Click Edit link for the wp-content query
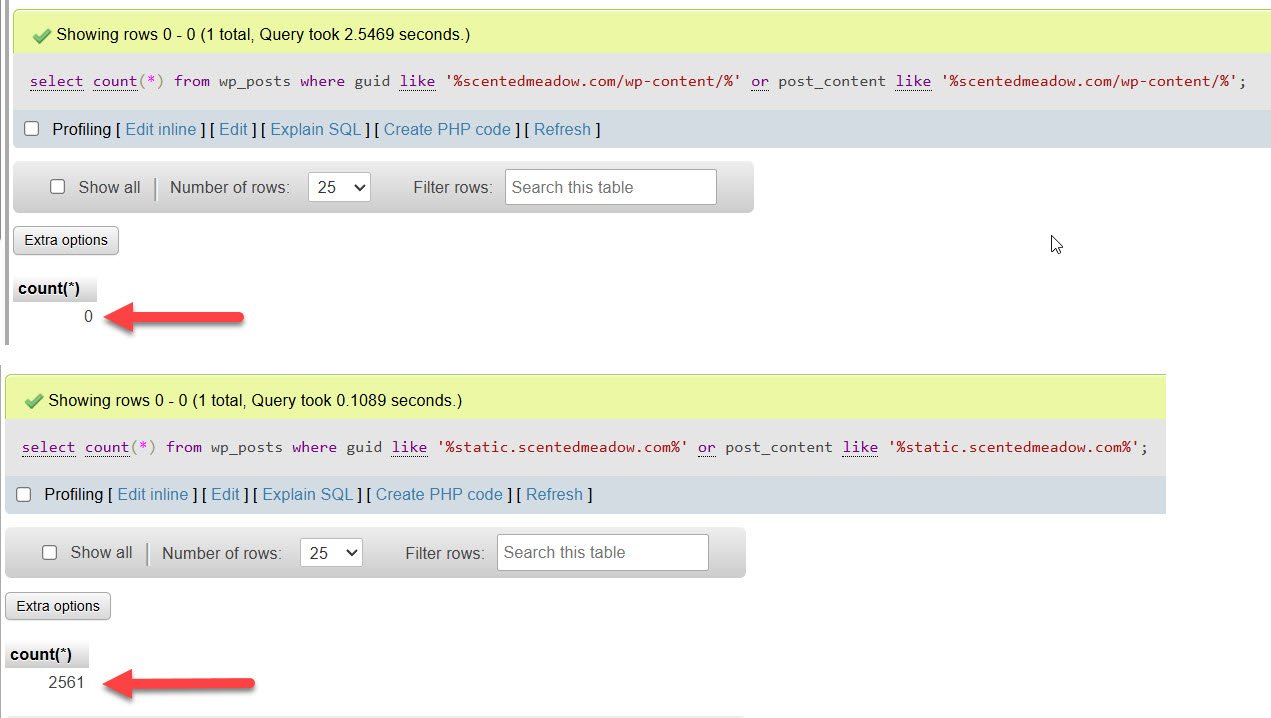This screenshot has width=1271, height=718. pos(233,129)
